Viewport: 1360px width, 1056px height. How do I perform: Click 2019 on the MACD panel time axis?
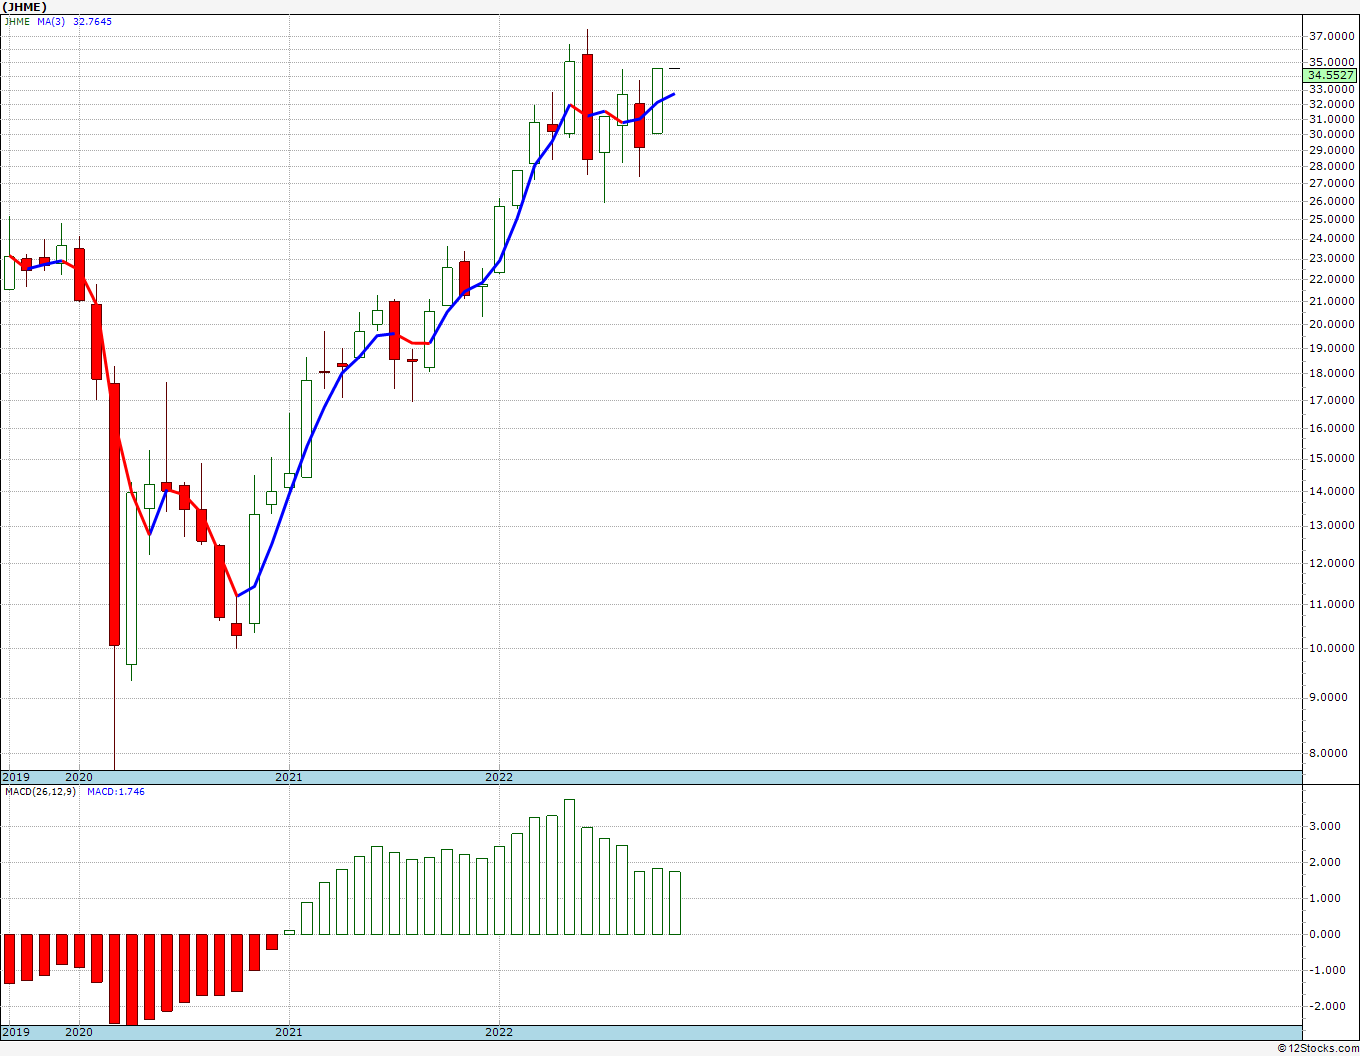pos(16,1032)
